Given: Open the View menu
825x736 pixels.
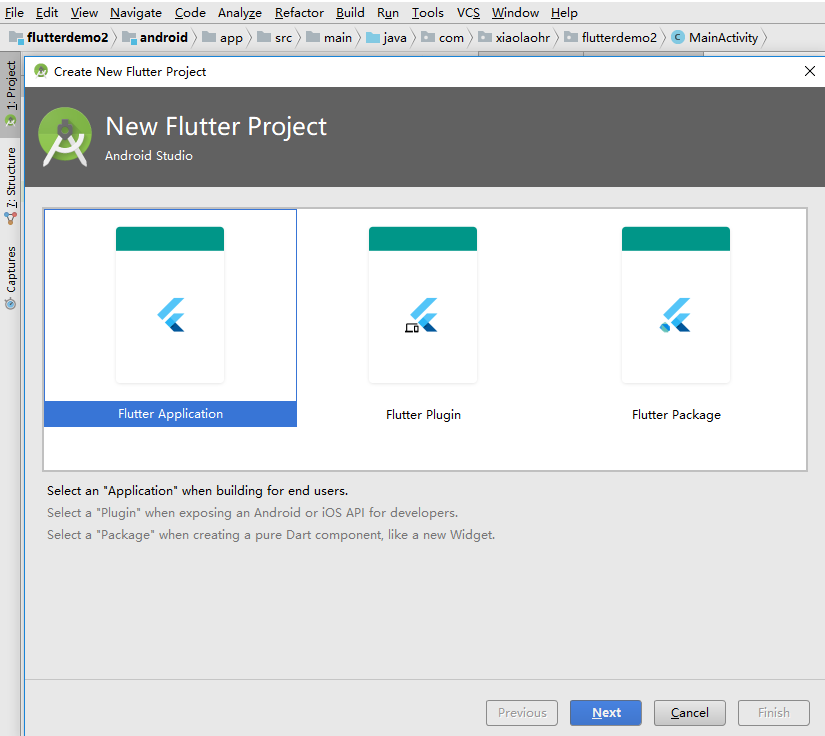Looking at the screenshot, I should coord(84,13).
